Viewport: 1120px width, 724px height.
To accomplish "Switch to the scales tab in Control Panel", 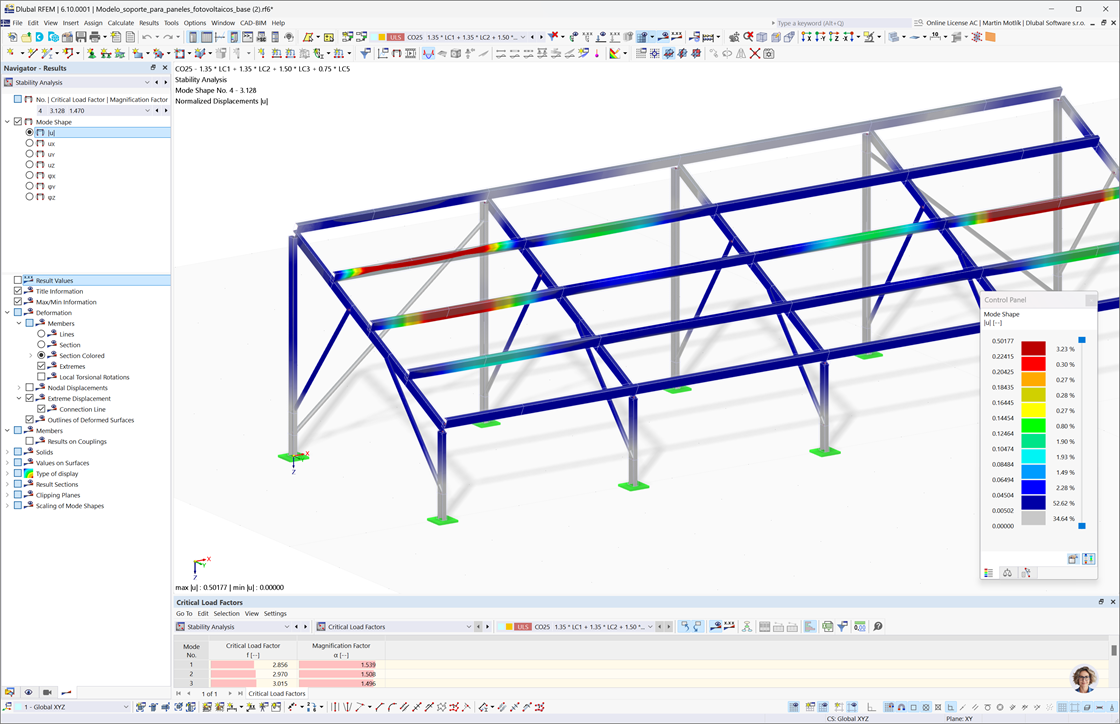I will click(x=1007, y=571).
